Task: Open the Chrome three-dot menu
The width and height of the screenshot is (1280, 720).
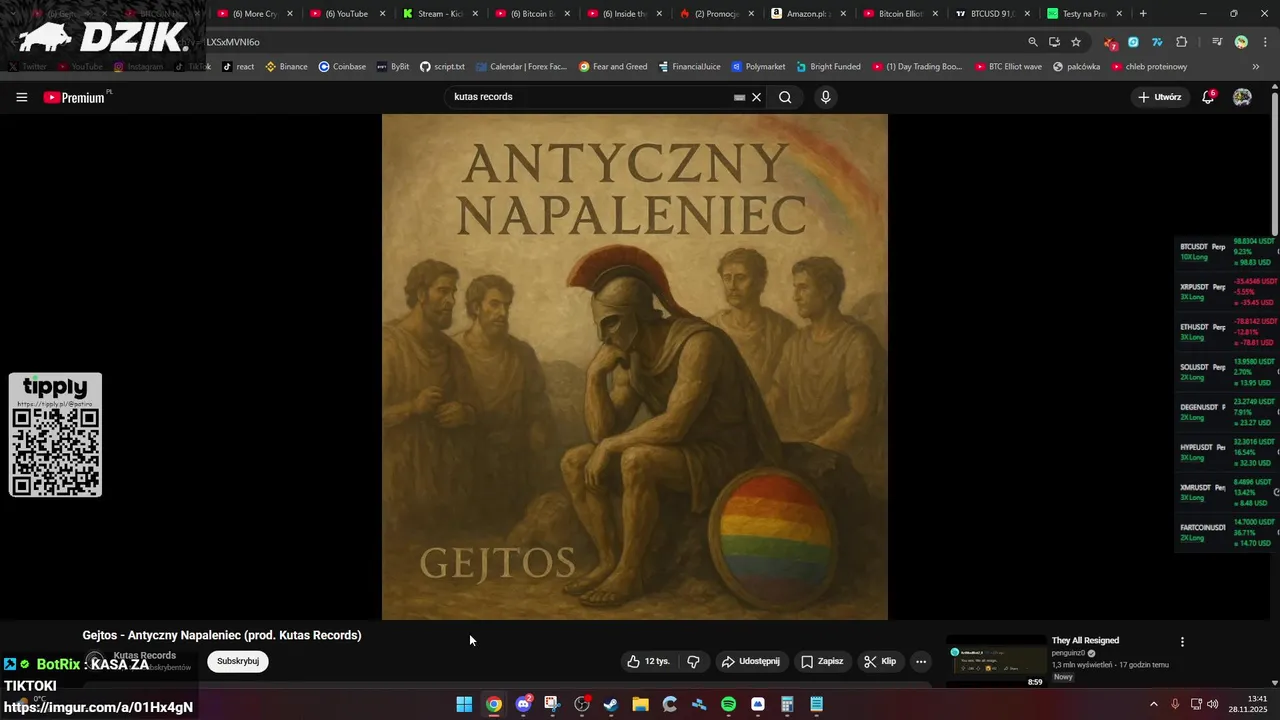Action: click(x=1266, y=42)
